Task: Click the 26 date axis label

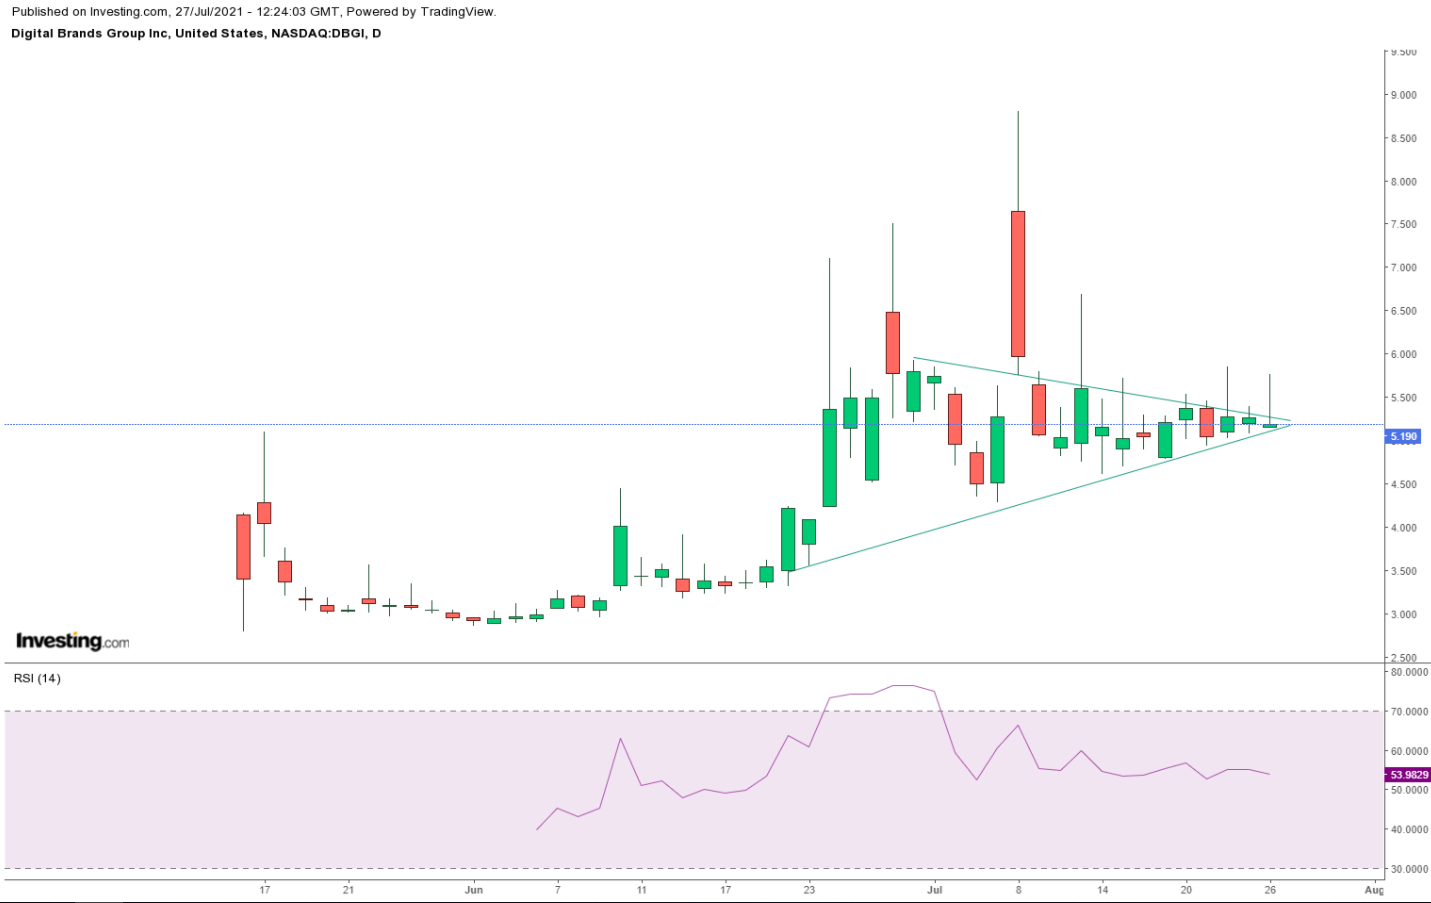Action: pyautogui.click(x=1270, y=890)
